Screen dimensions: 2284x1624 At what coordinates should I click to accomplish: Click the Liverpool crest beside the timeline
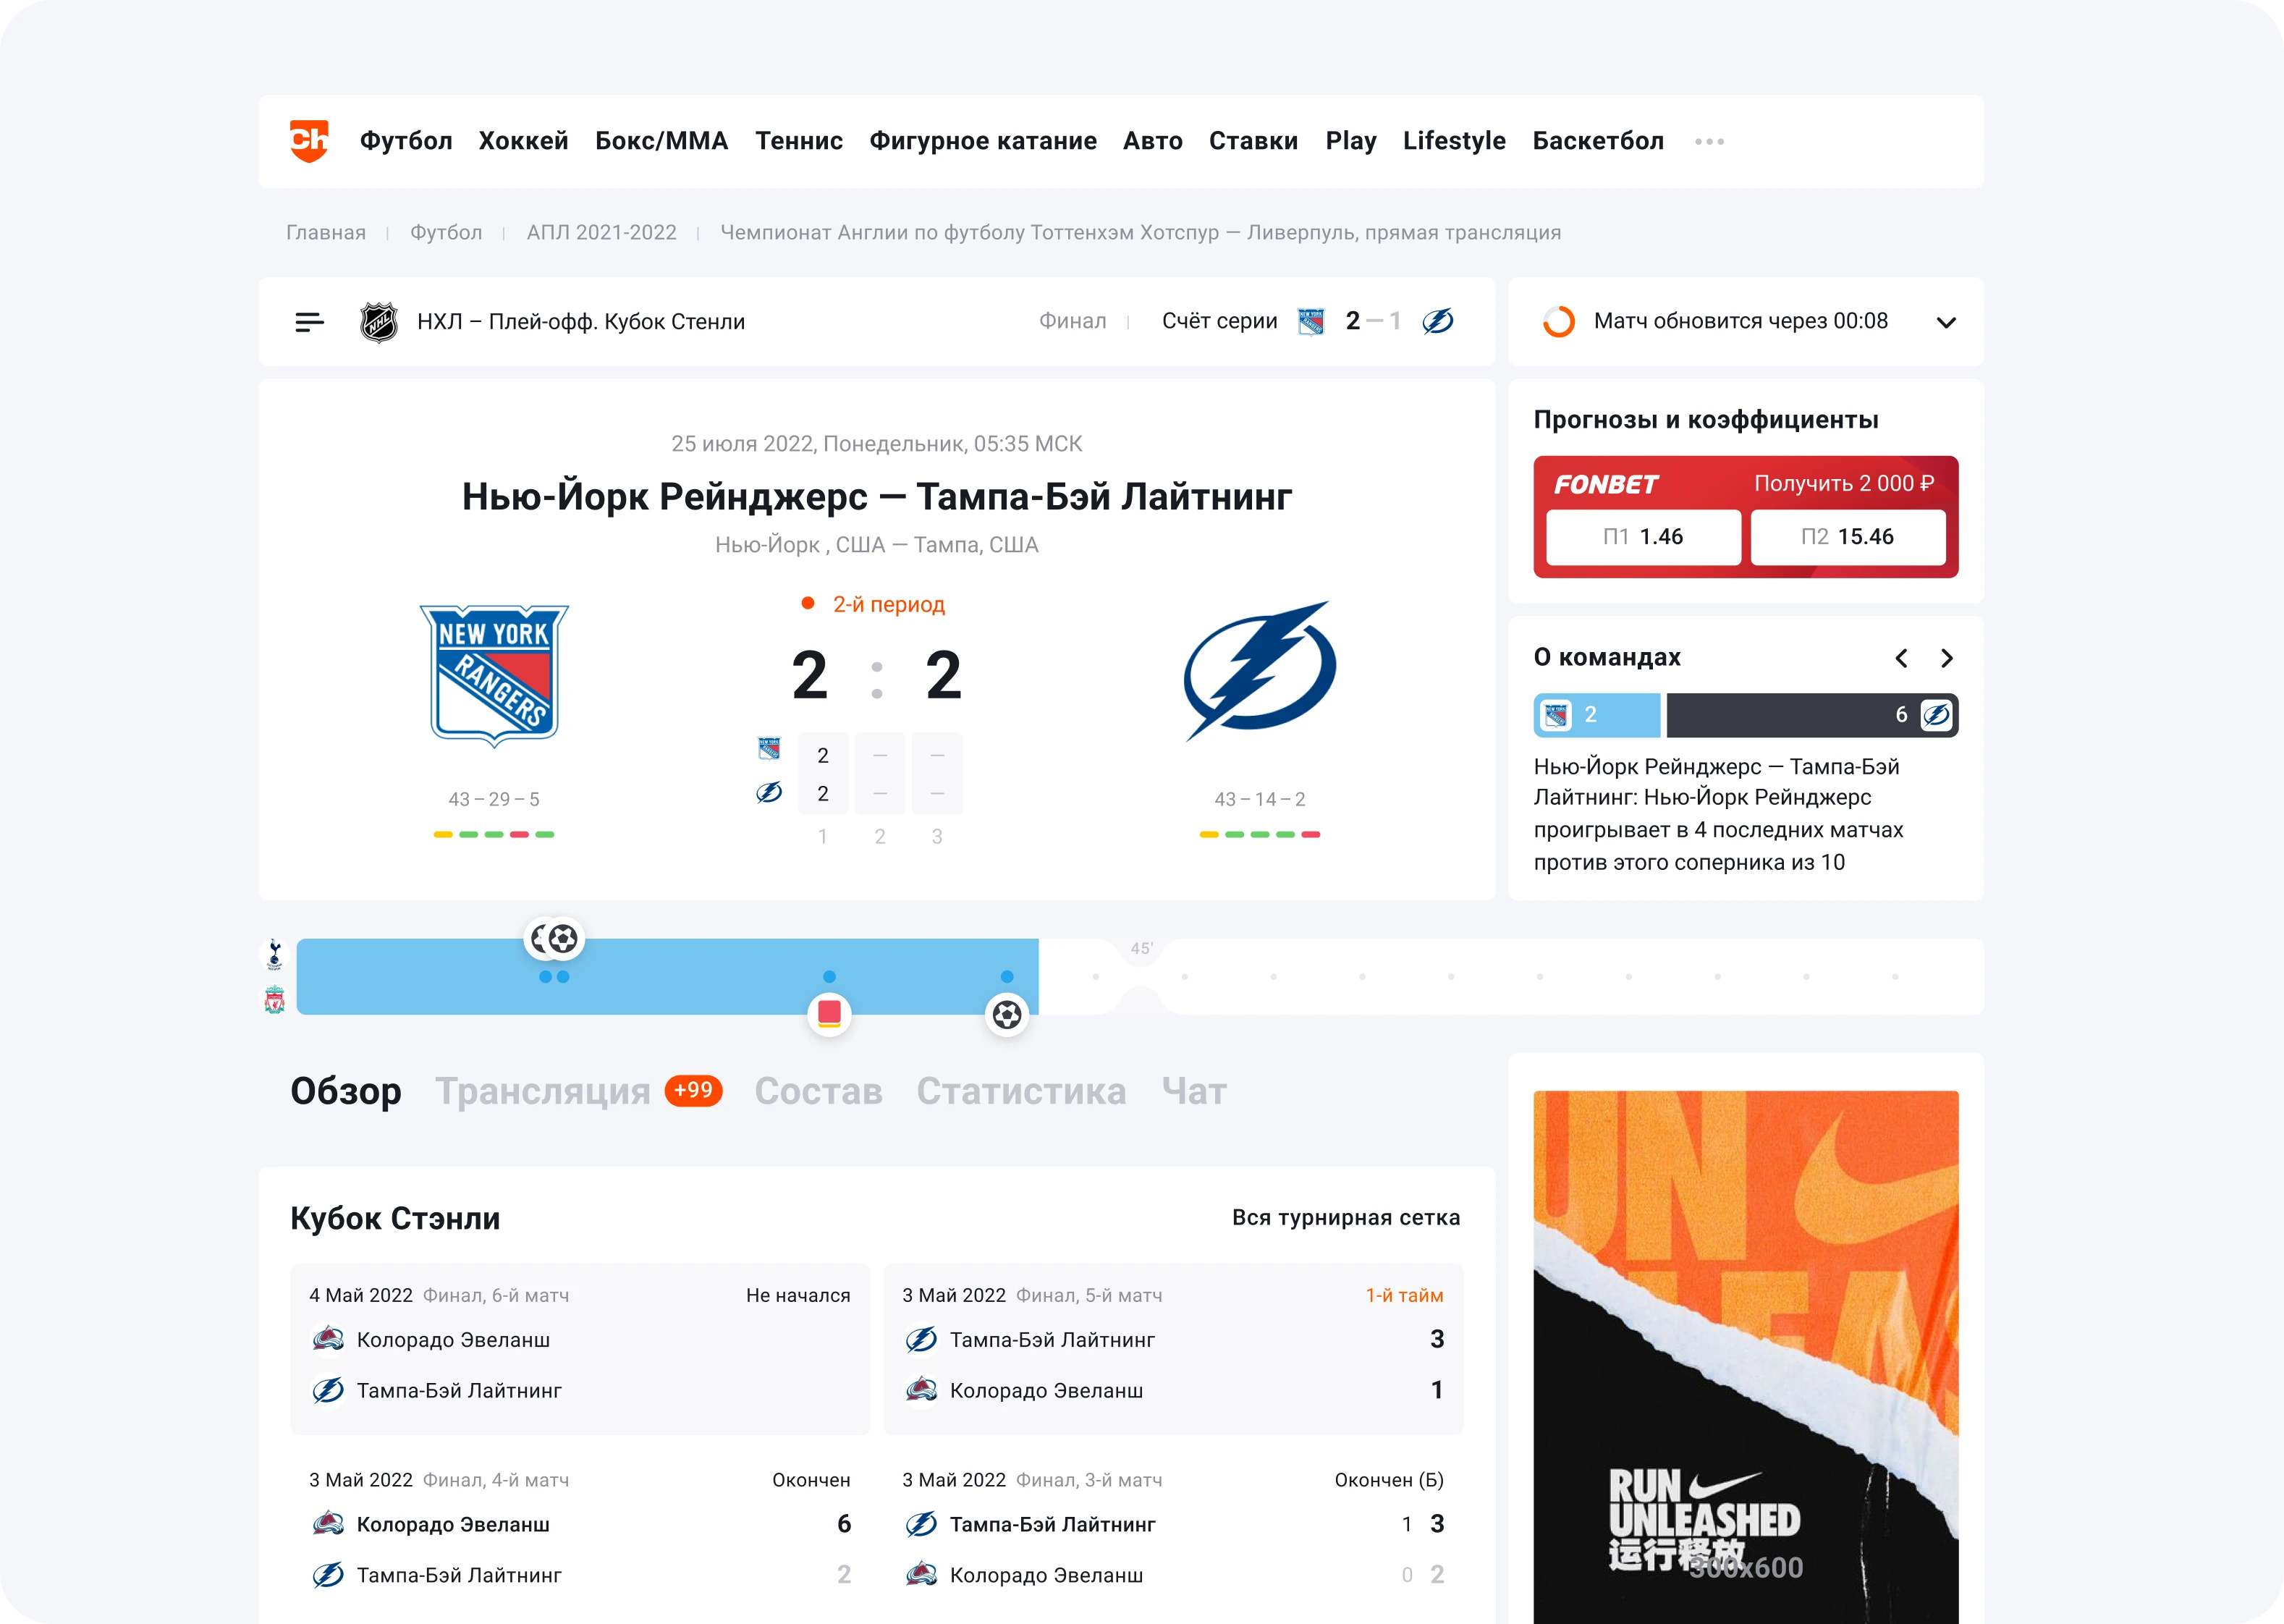tap(275, 999)
